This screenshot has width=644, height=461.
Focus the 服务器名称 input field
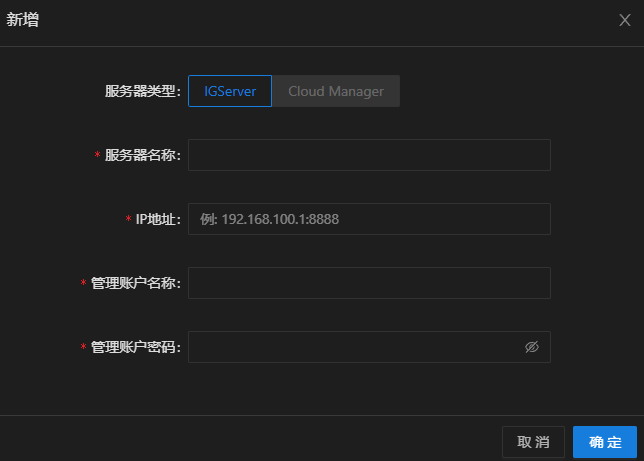[x=369, y=155]
